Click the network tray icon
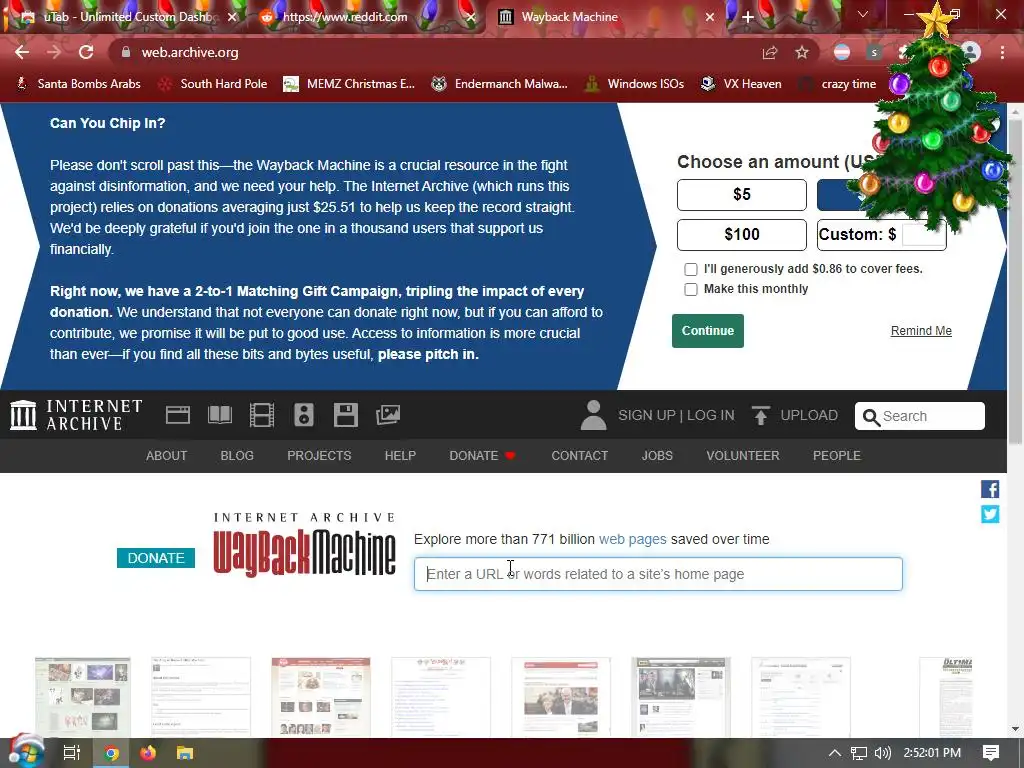Viewport: 1024px width, 768px height. coord(859,753)
